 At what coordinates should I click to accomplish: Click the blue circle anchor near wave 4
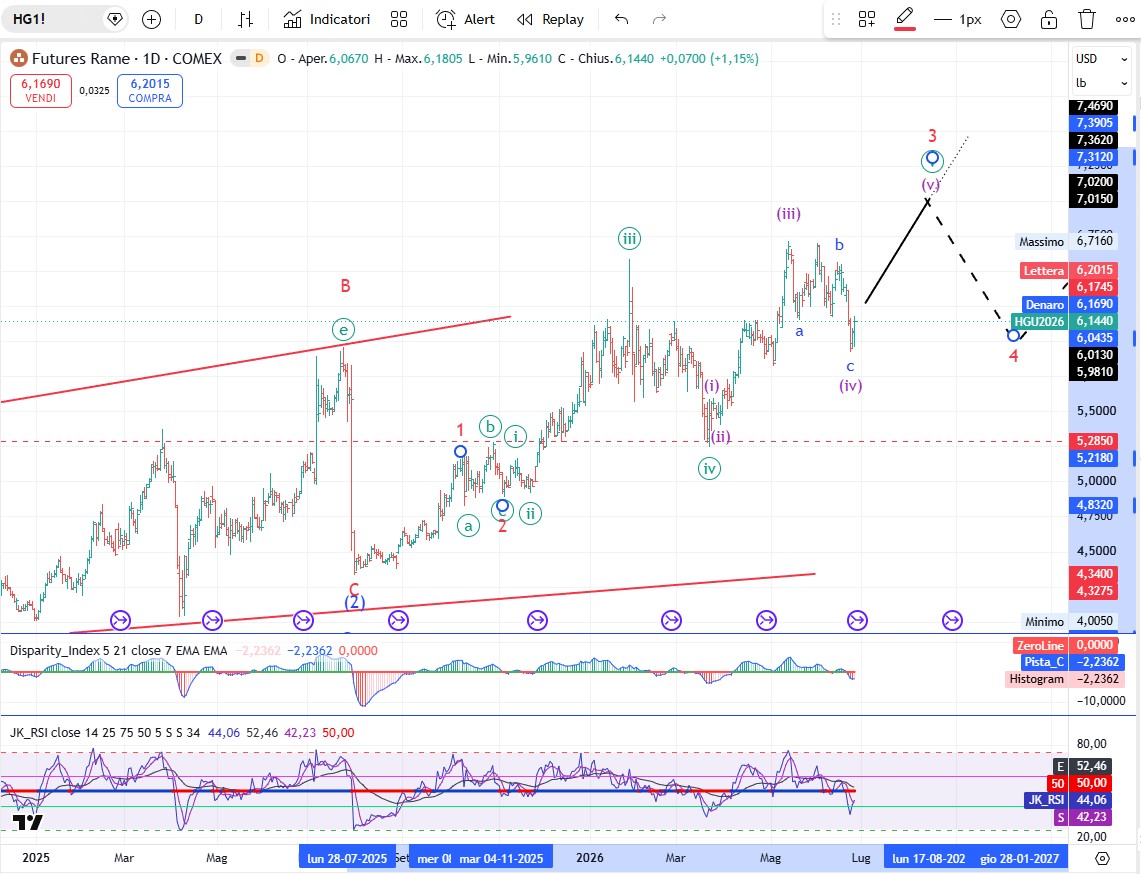click(1013, 335)
